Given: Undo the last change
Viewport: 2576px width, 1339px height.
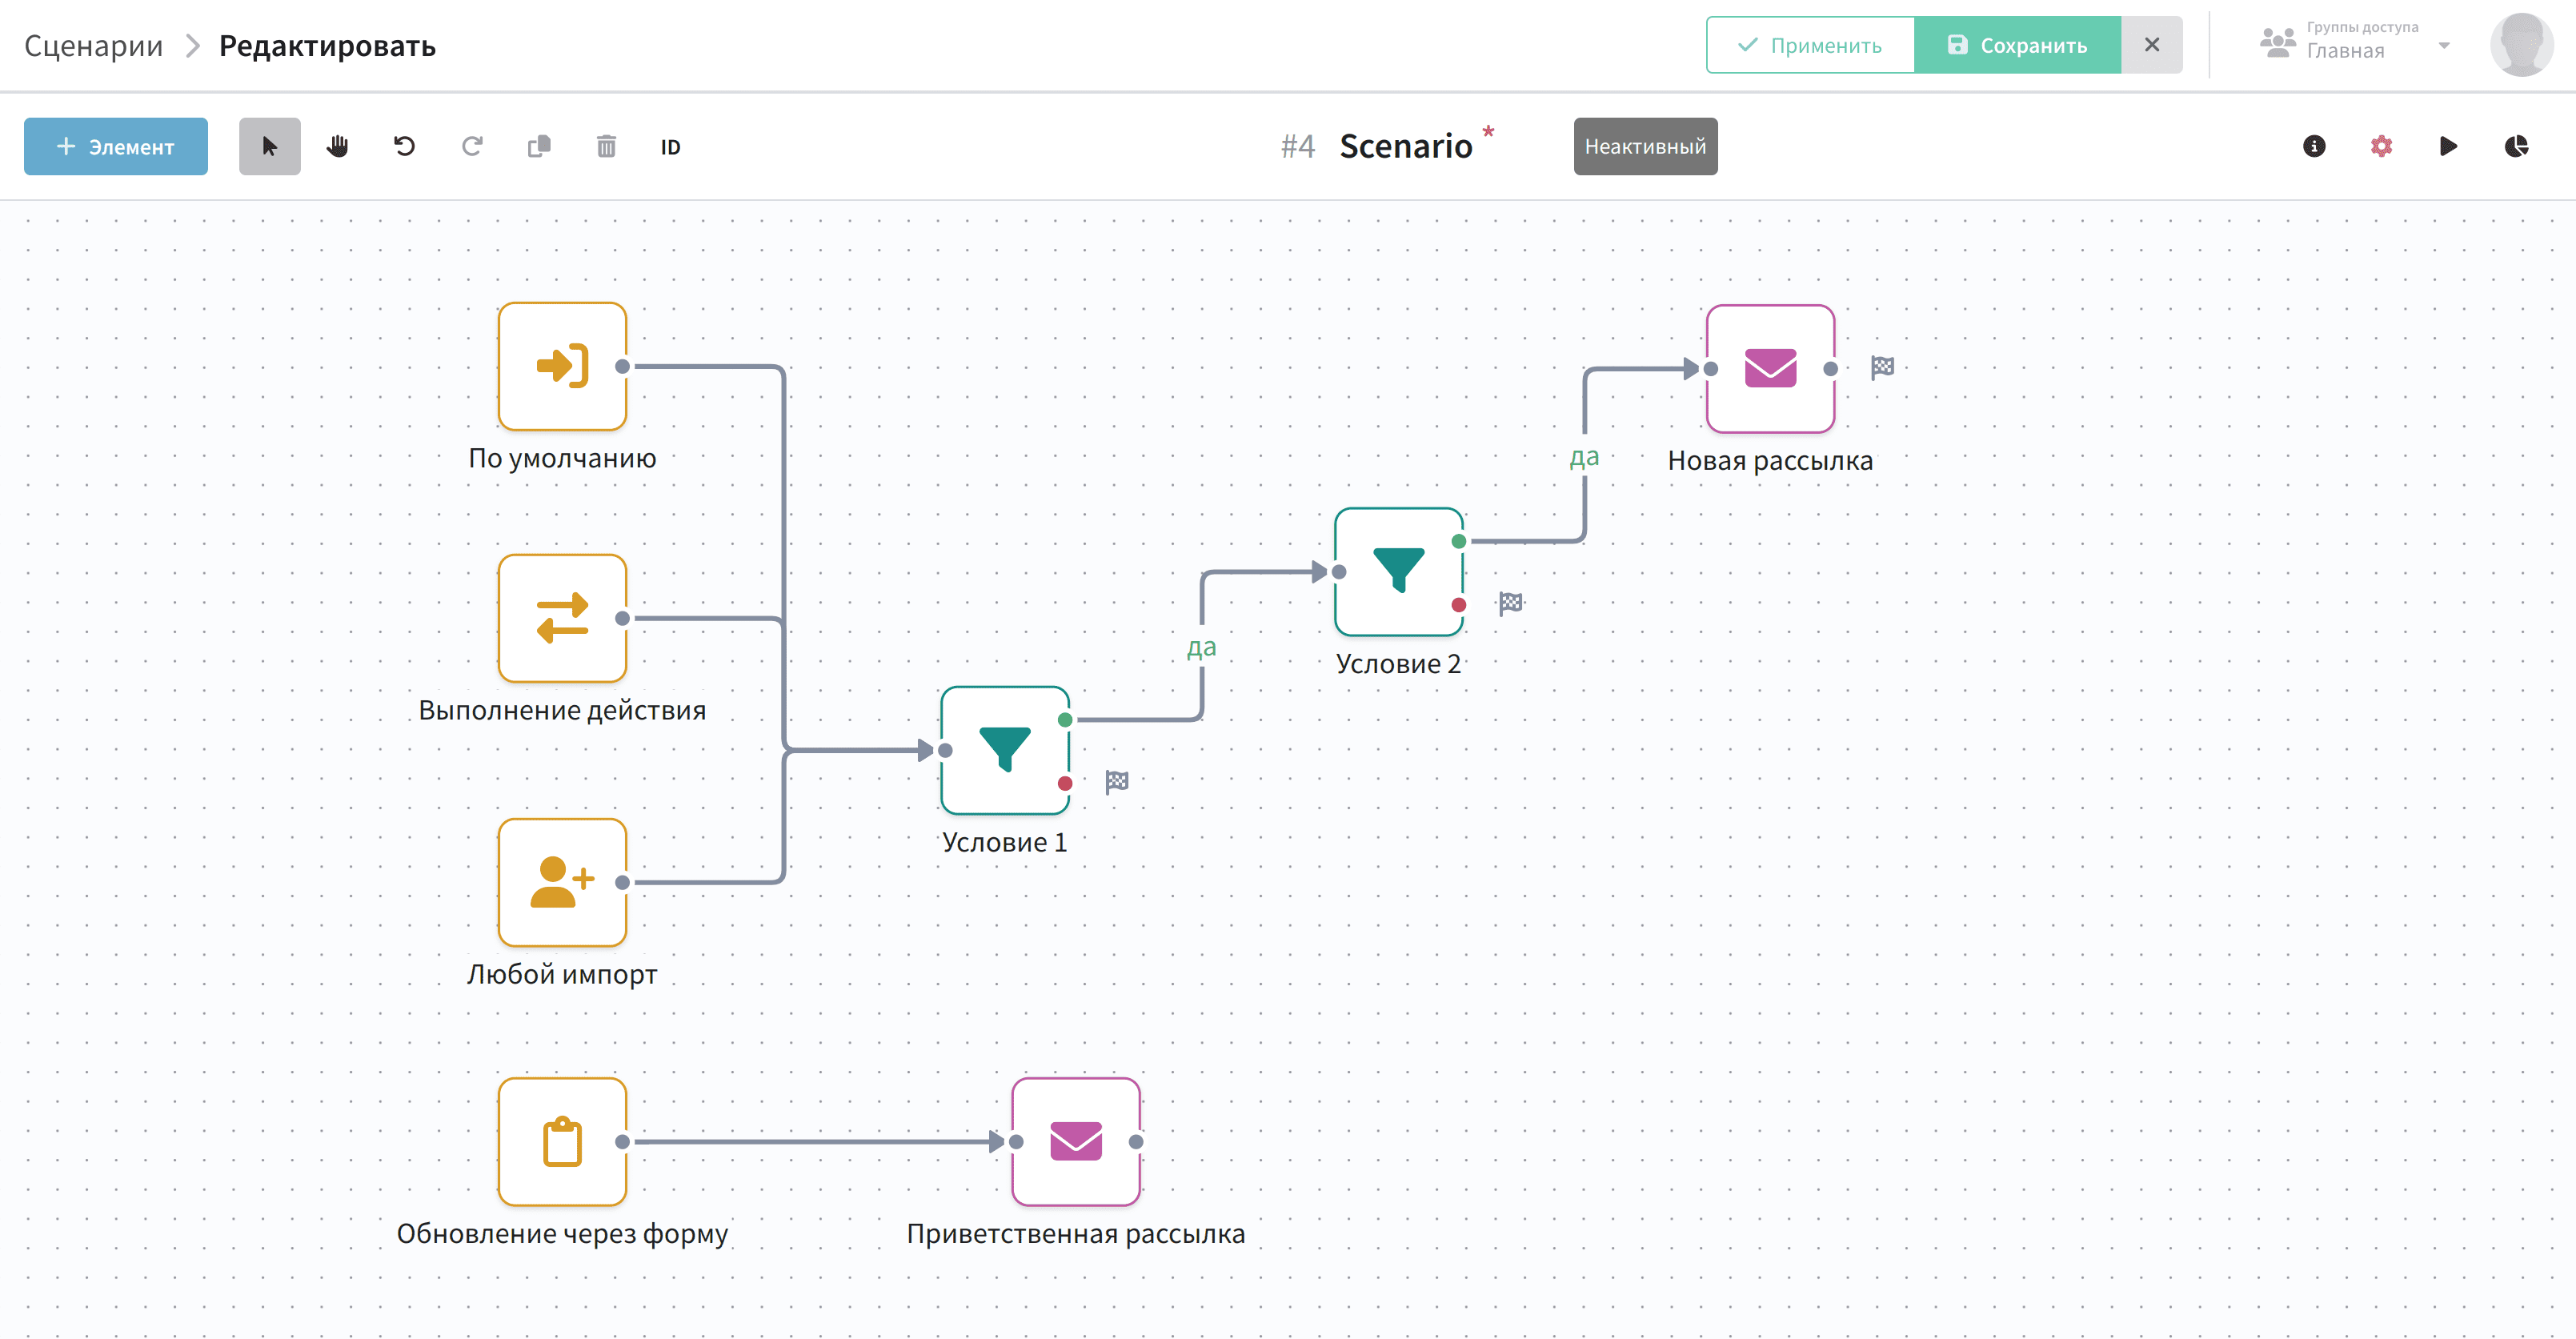Looking at the screenshot, I should tap(404, 146).
